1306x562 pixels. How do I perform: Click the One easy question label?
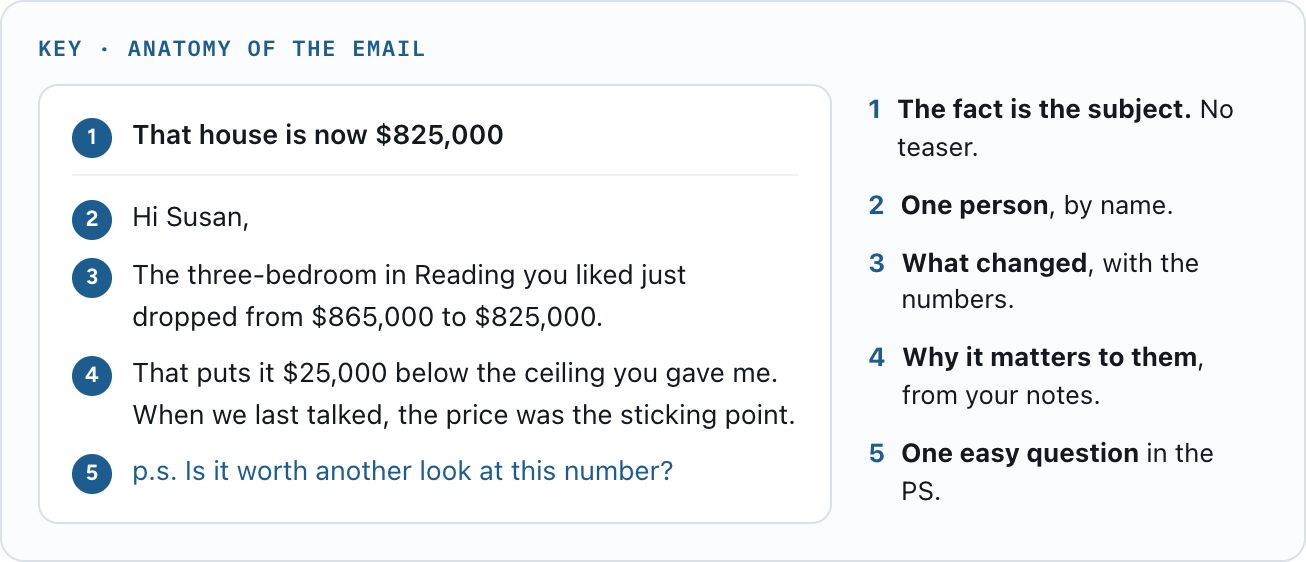click(1020, 454)
